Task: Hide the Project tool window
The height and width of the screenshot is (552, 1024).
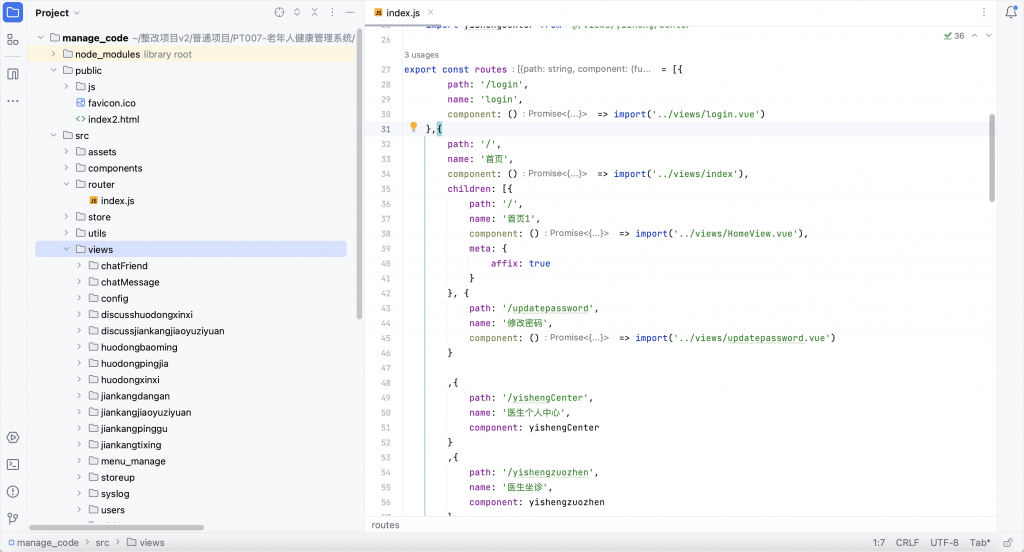Action: pos(352,13)
